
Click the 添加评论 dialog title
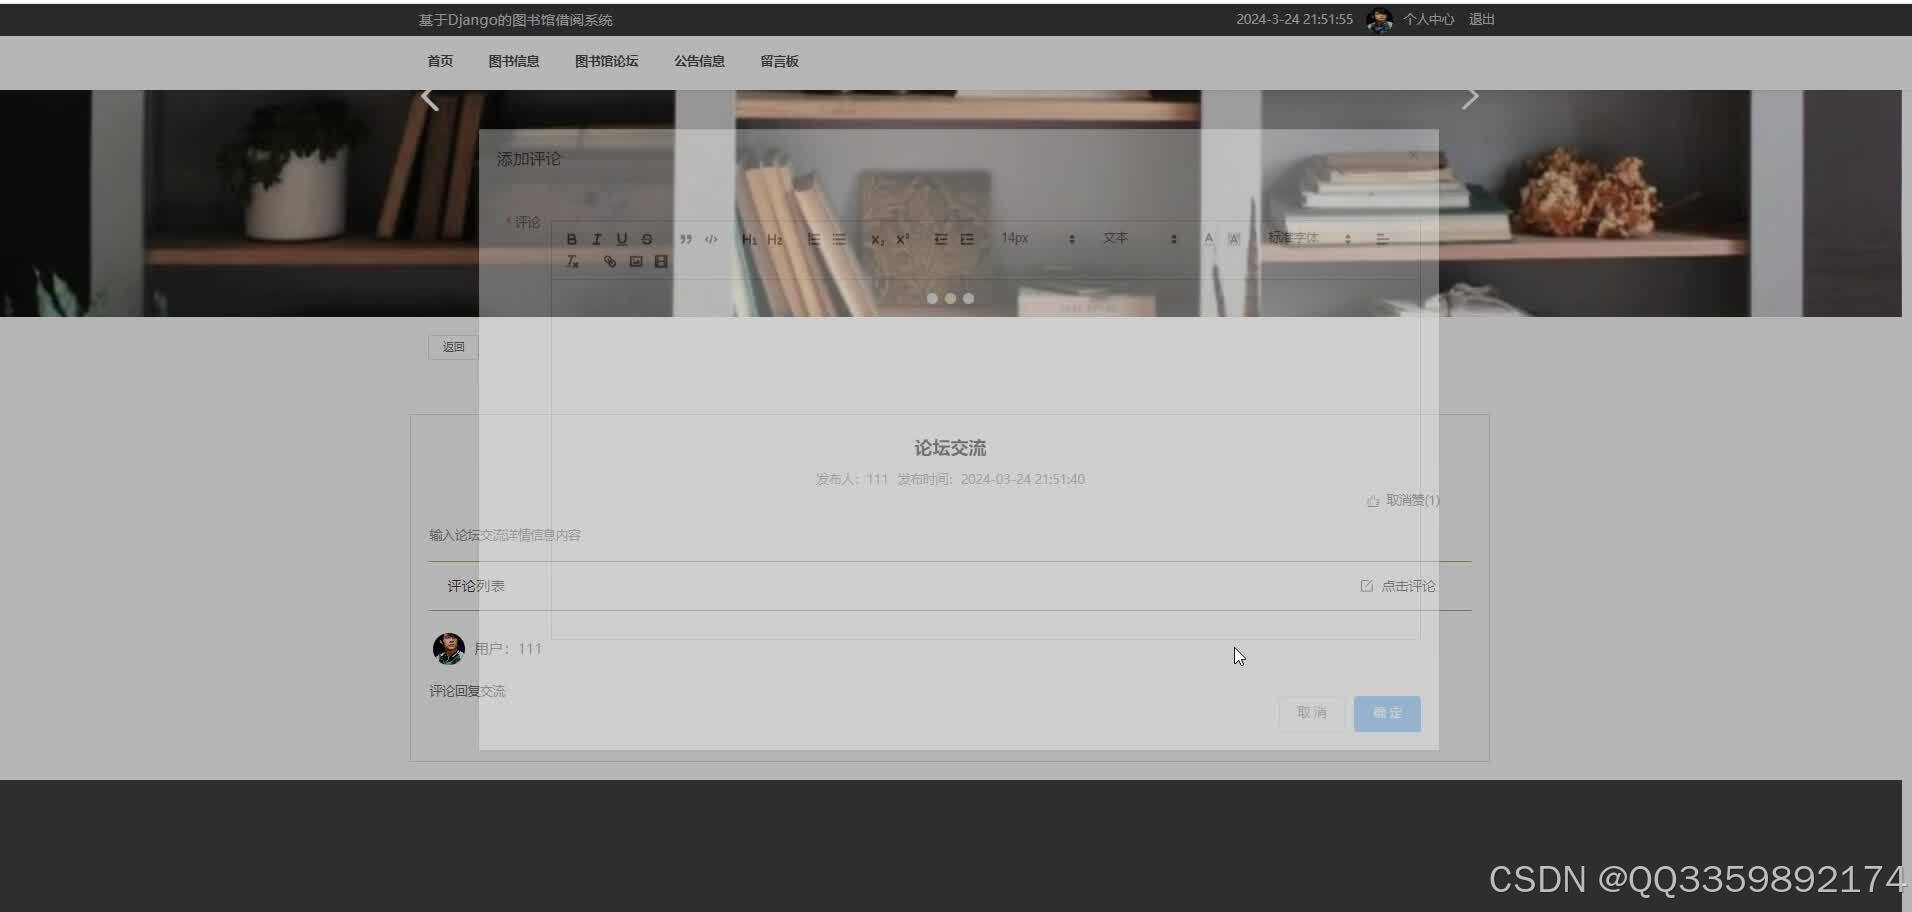pyautogui.click(x=529, y=159)
